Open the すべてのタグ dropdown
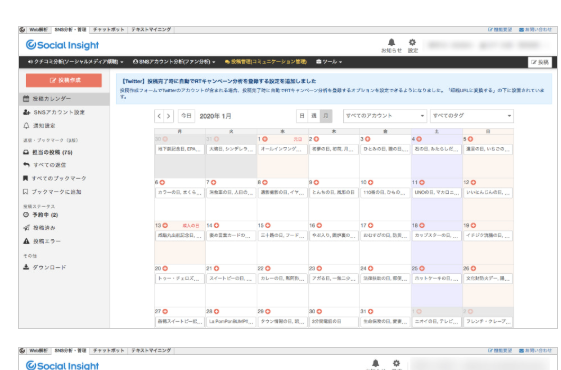Image resolution: width=561 pixels, height=370 pixels. (x=472, y=116)
